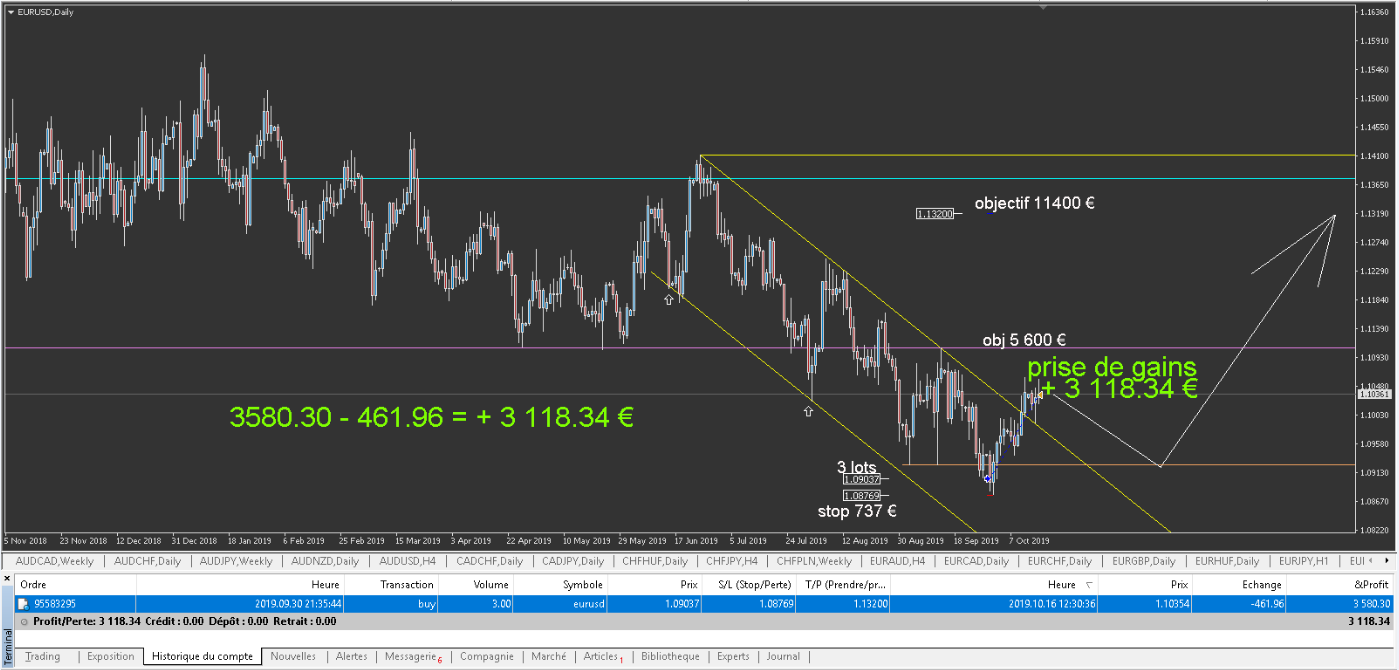Viewport: 1399px width, 670px height.
Task: Switch to the Nouvelles tab
Action: 293,657
